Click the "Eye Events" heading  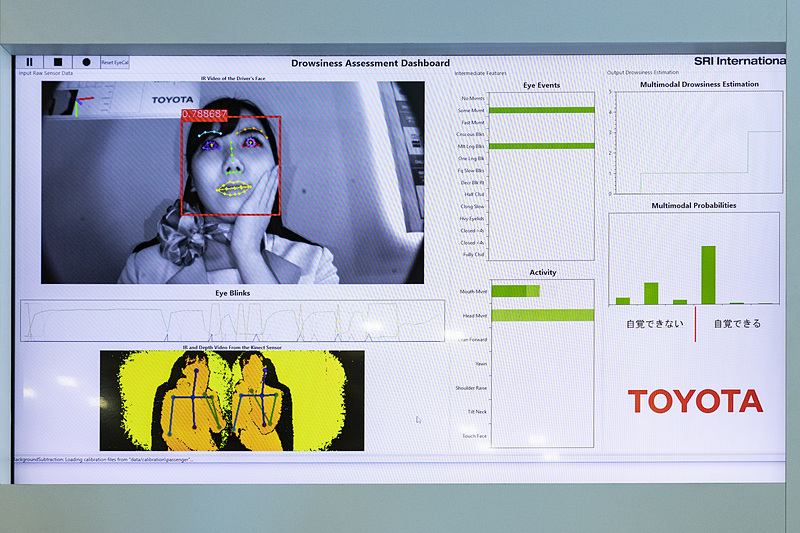[x=542, y=85]
